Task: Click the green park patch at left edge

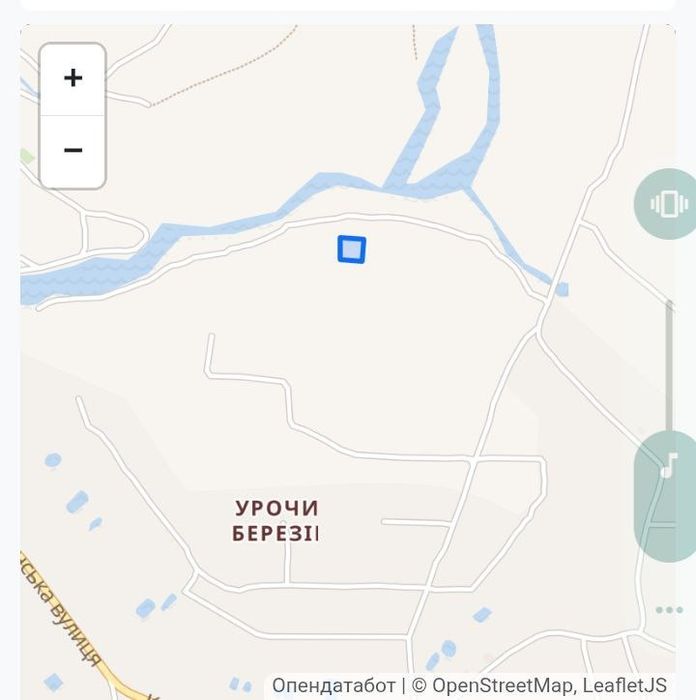Action: pyautogui.click(x=26, y=156)
